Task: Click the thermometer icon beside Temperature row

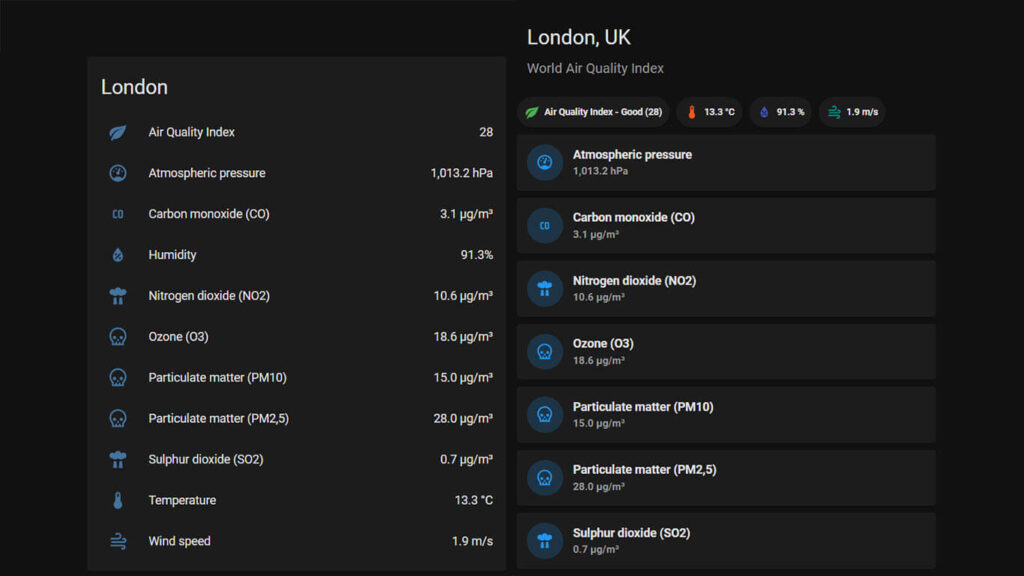Action: [x=118, y=500]
